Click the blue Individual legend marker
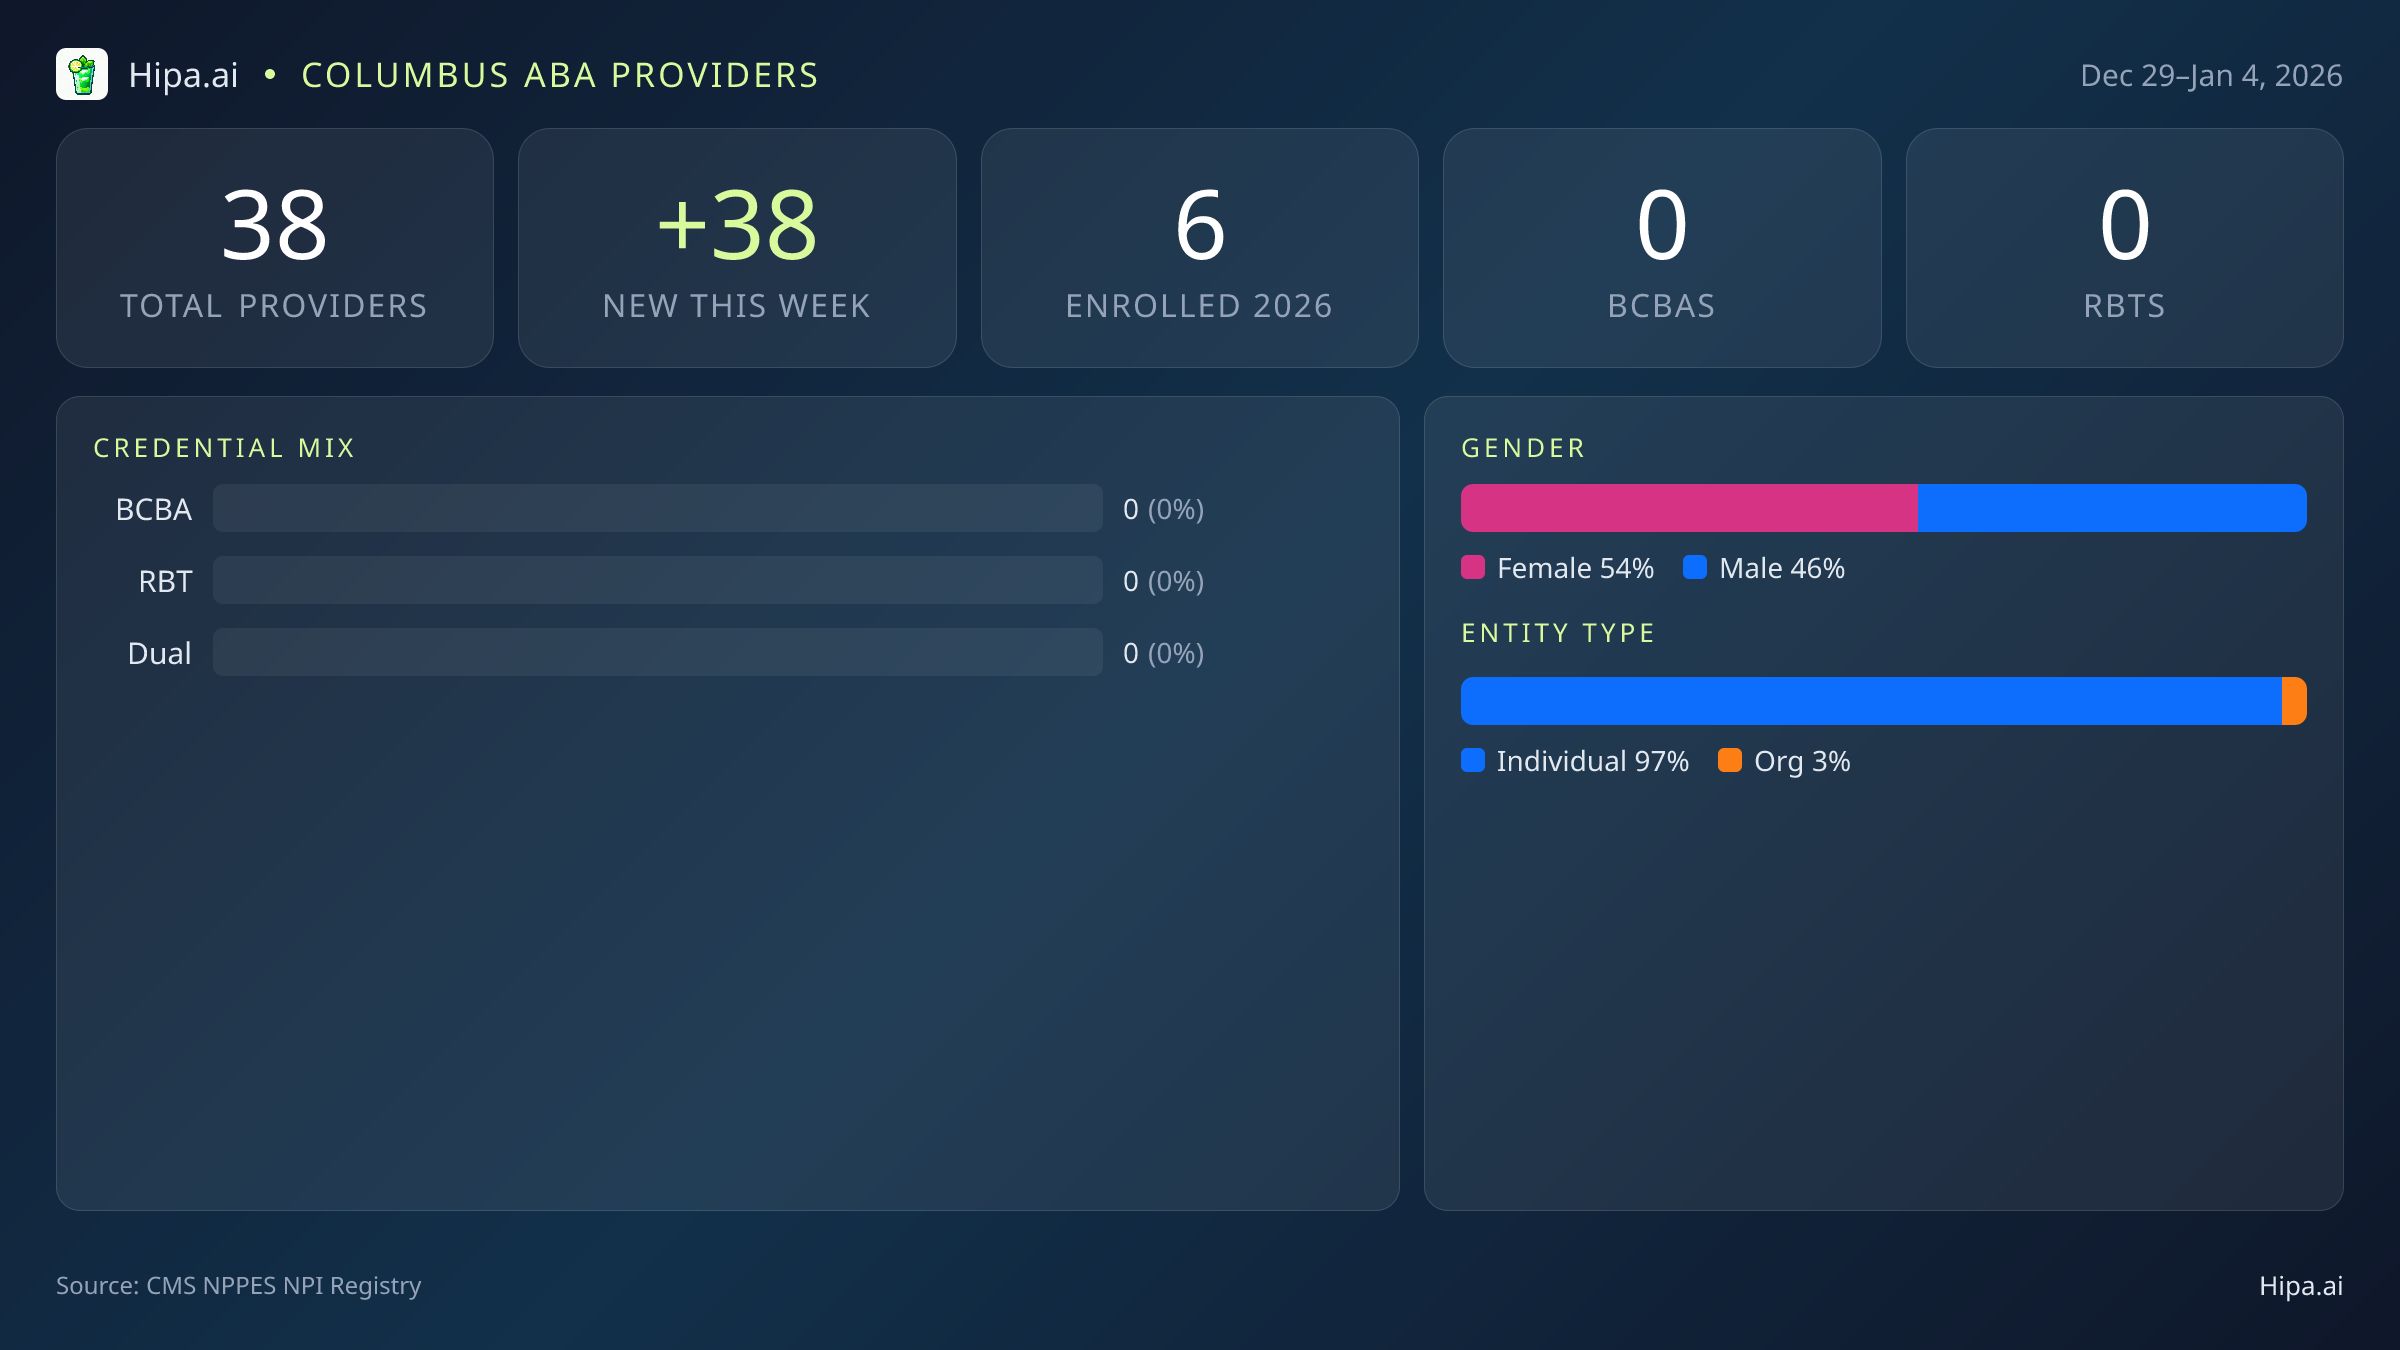The height and width of the screenshot is (1350, 2400). coord(1474,761)
